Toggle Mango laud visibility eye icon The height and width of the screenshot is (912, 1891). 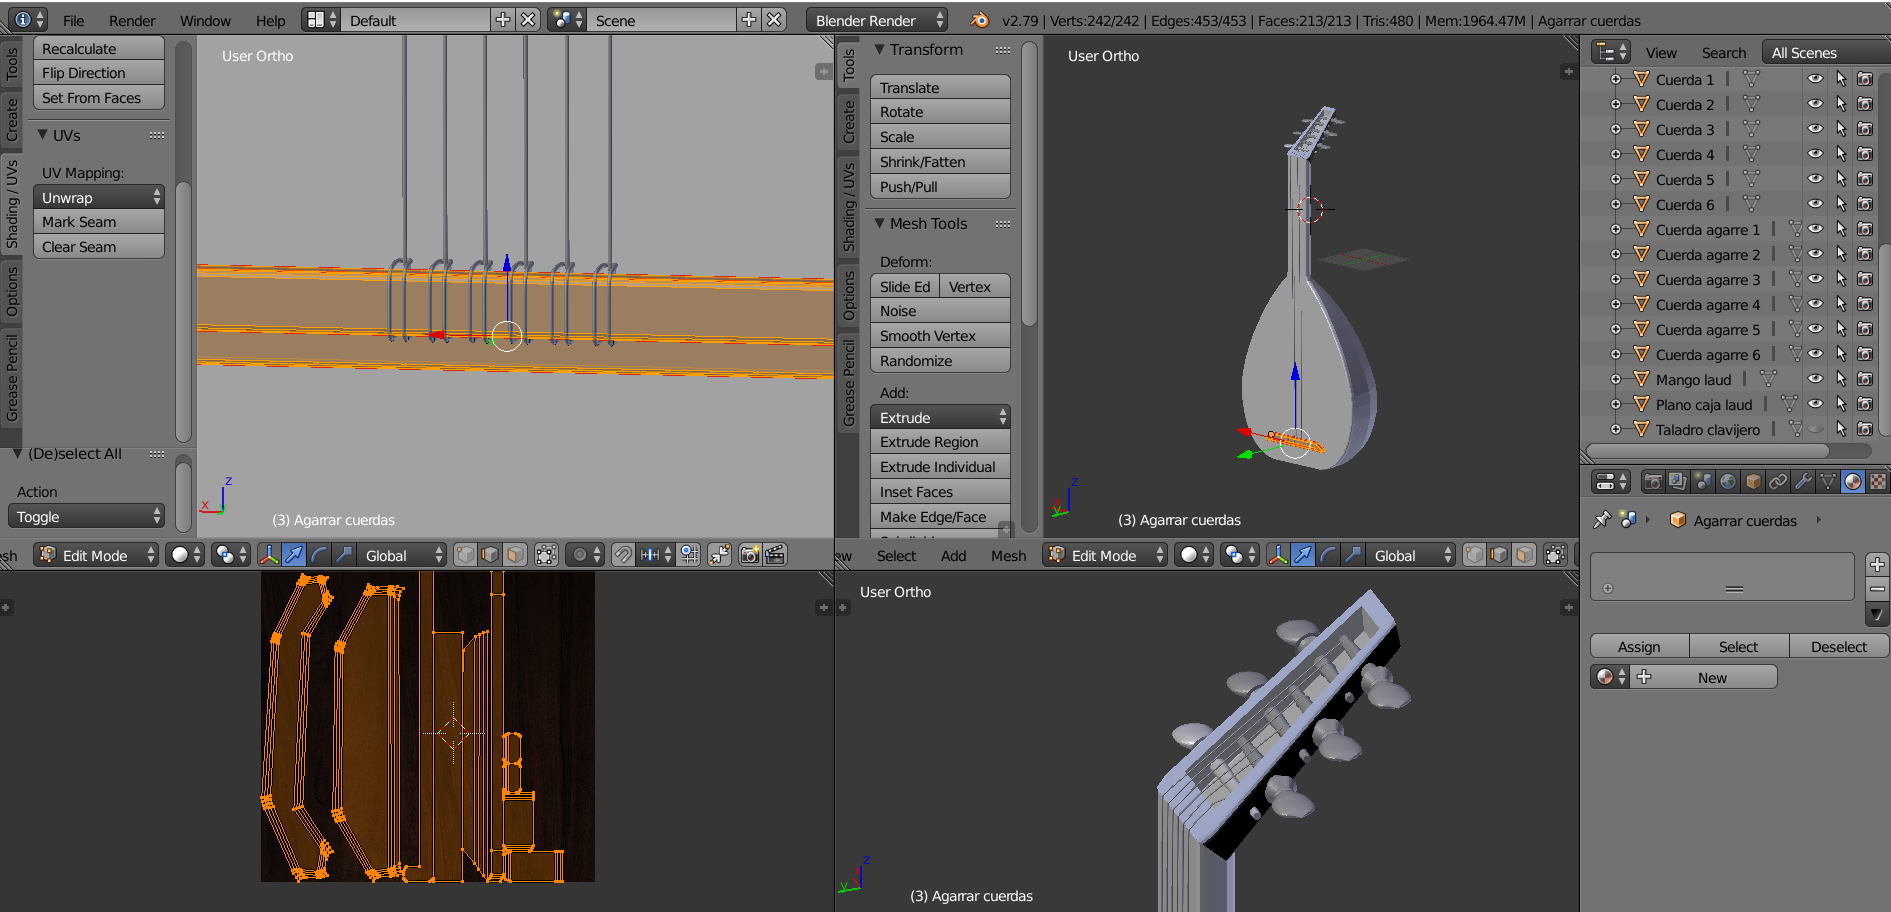1815,379
